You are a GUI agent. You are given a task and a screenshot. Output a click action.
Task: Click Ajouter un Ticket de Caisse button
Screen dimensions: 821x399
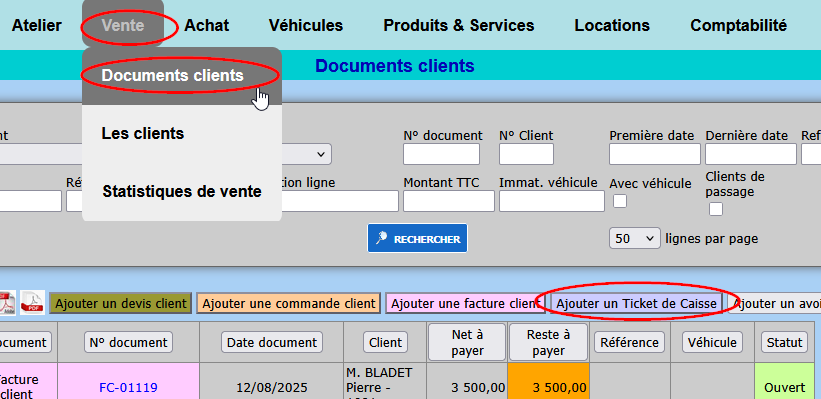click(x=636, y=303)
